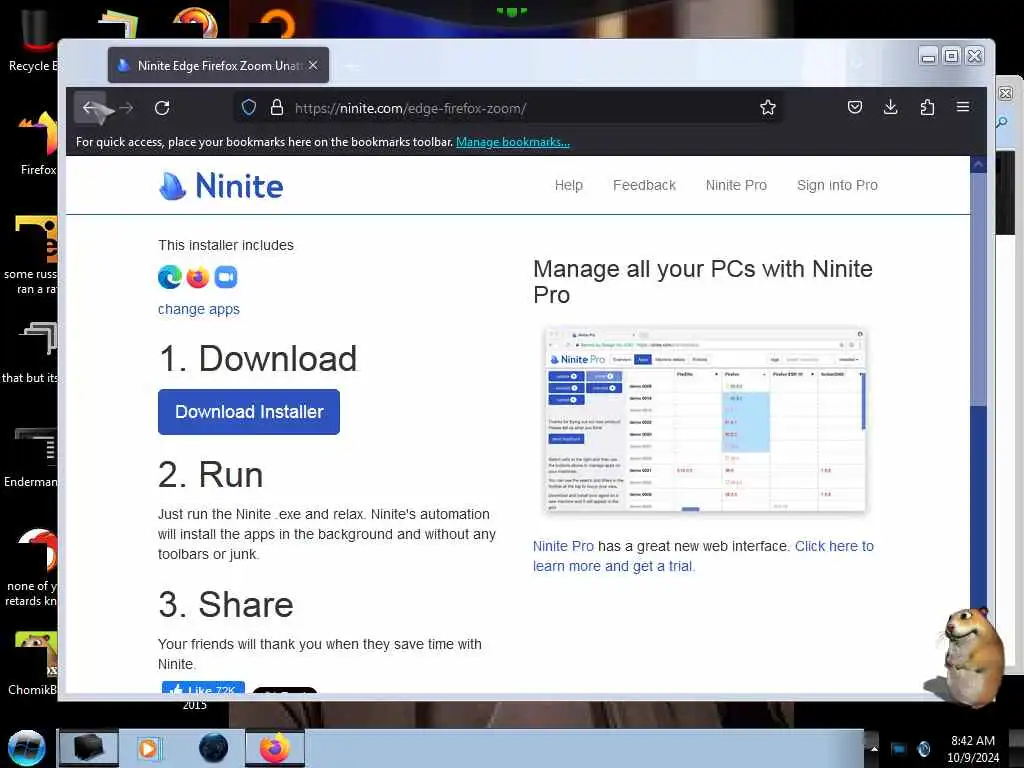This screenshot has width=1024, height=768.
Task: Open the Firefox downloads panel
Action: 890,107
